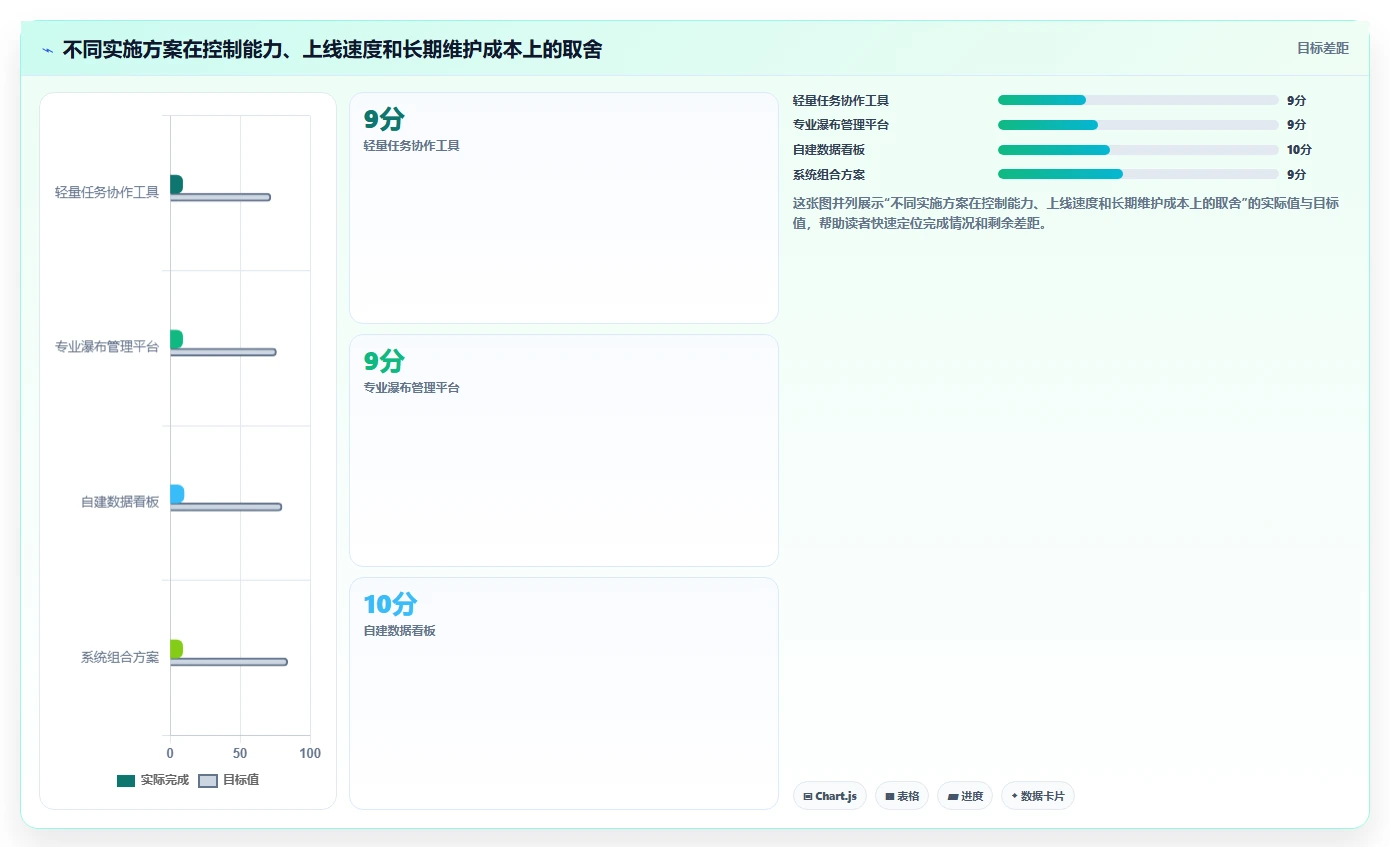This screenshot has width=1390, height=847.
Task: Click the 数据卡片 tag button
Action: 1038,796
